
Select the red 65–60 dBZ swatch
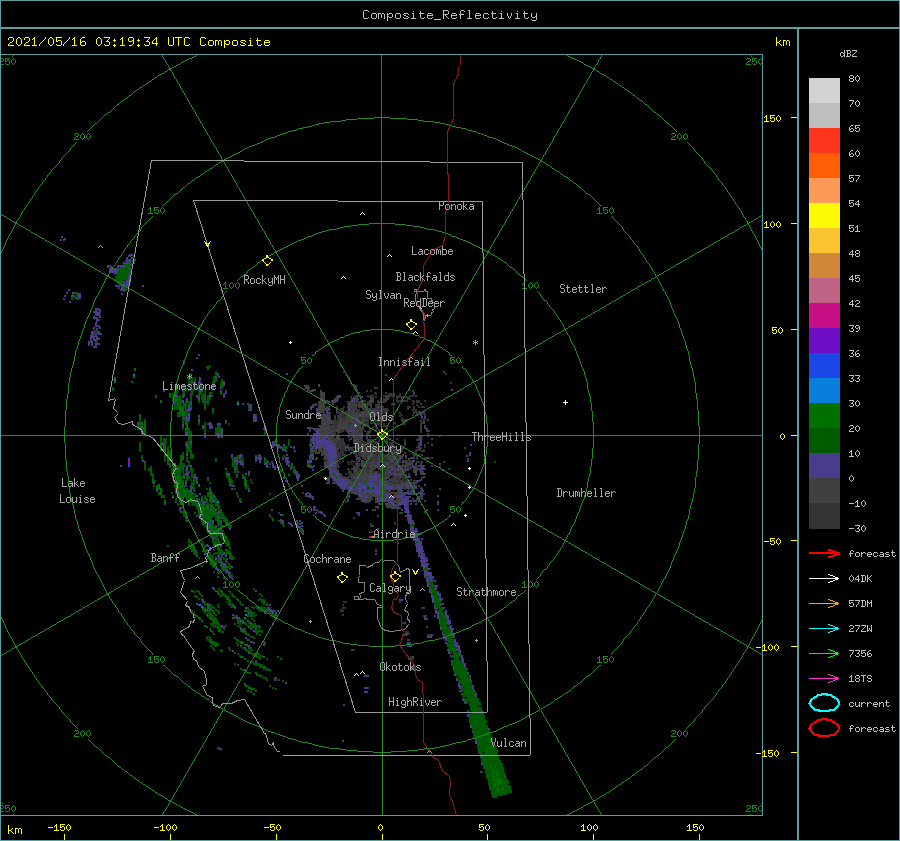click(824, 141)
